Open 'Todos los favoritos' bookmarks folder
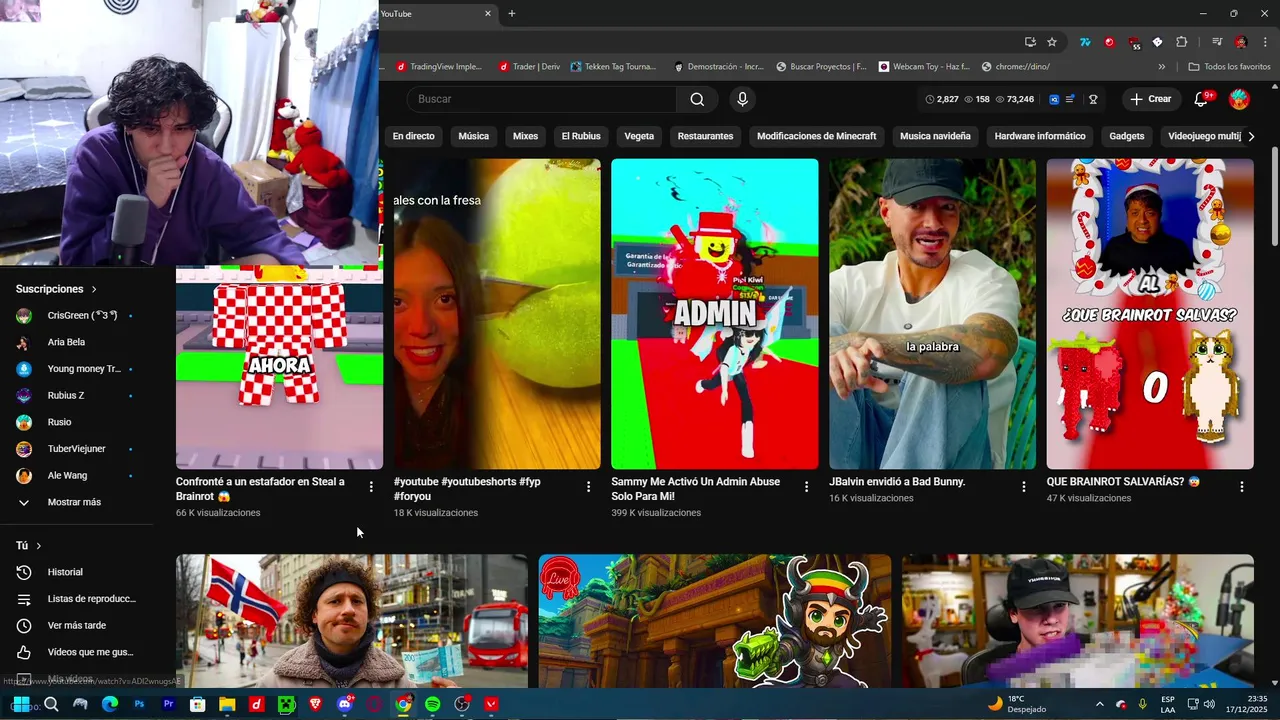The height and width of the screenshot is (720, 1280). coord(1229,67)
